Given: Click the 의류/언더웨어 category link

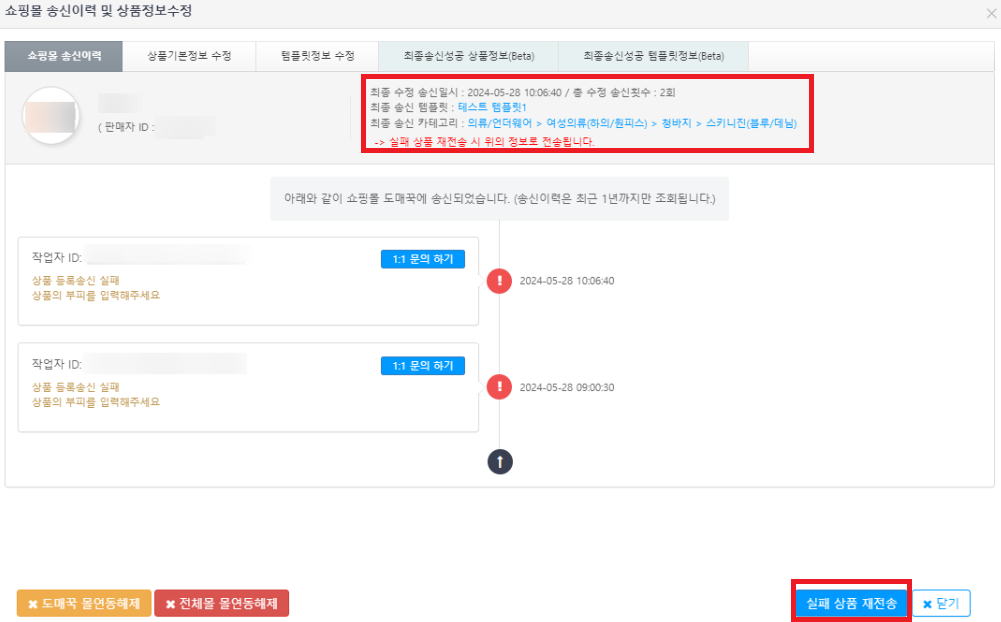Looking at the screenshot, I should 499,123.
